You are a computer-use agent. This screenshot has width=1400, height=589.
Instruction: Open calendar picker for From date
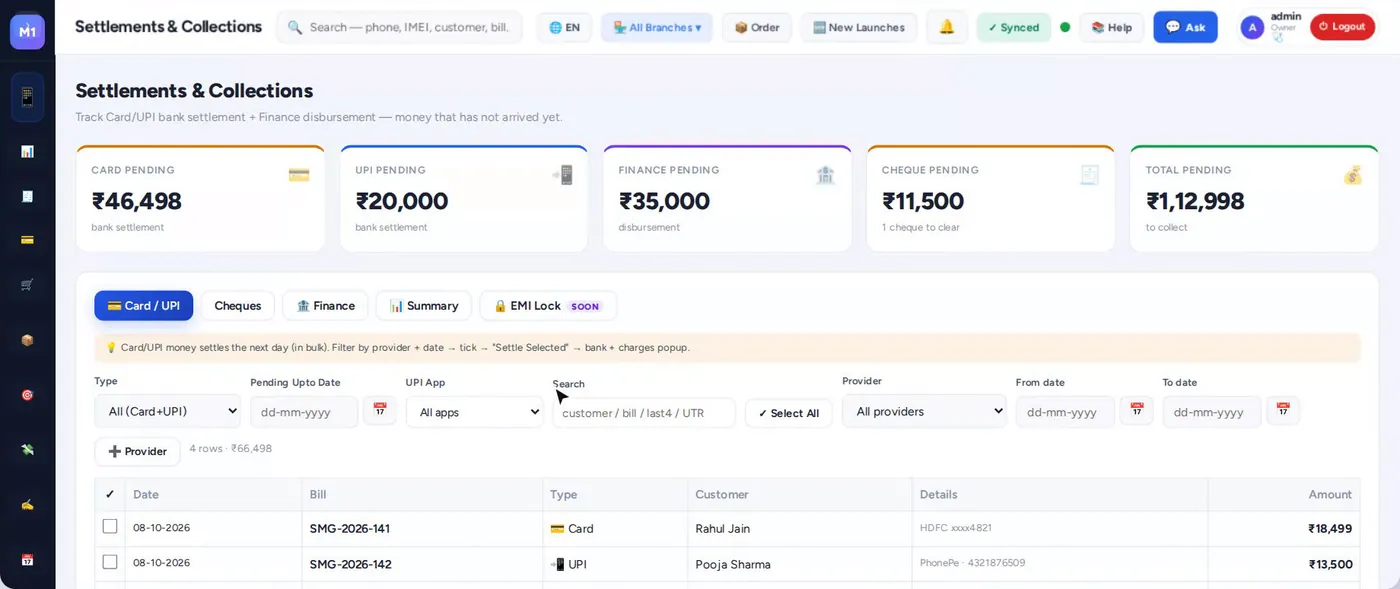click(1136, 411)
